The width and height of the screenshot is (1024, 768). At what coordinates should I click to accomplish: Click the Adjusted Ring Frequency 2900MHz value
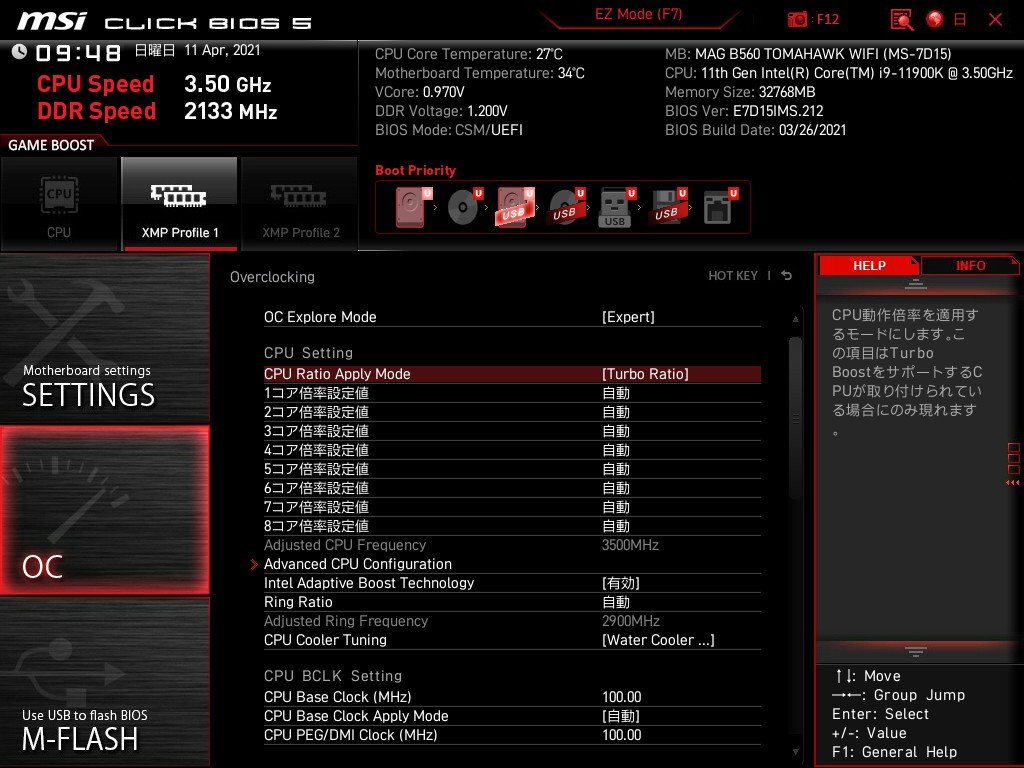pos(631,621)
